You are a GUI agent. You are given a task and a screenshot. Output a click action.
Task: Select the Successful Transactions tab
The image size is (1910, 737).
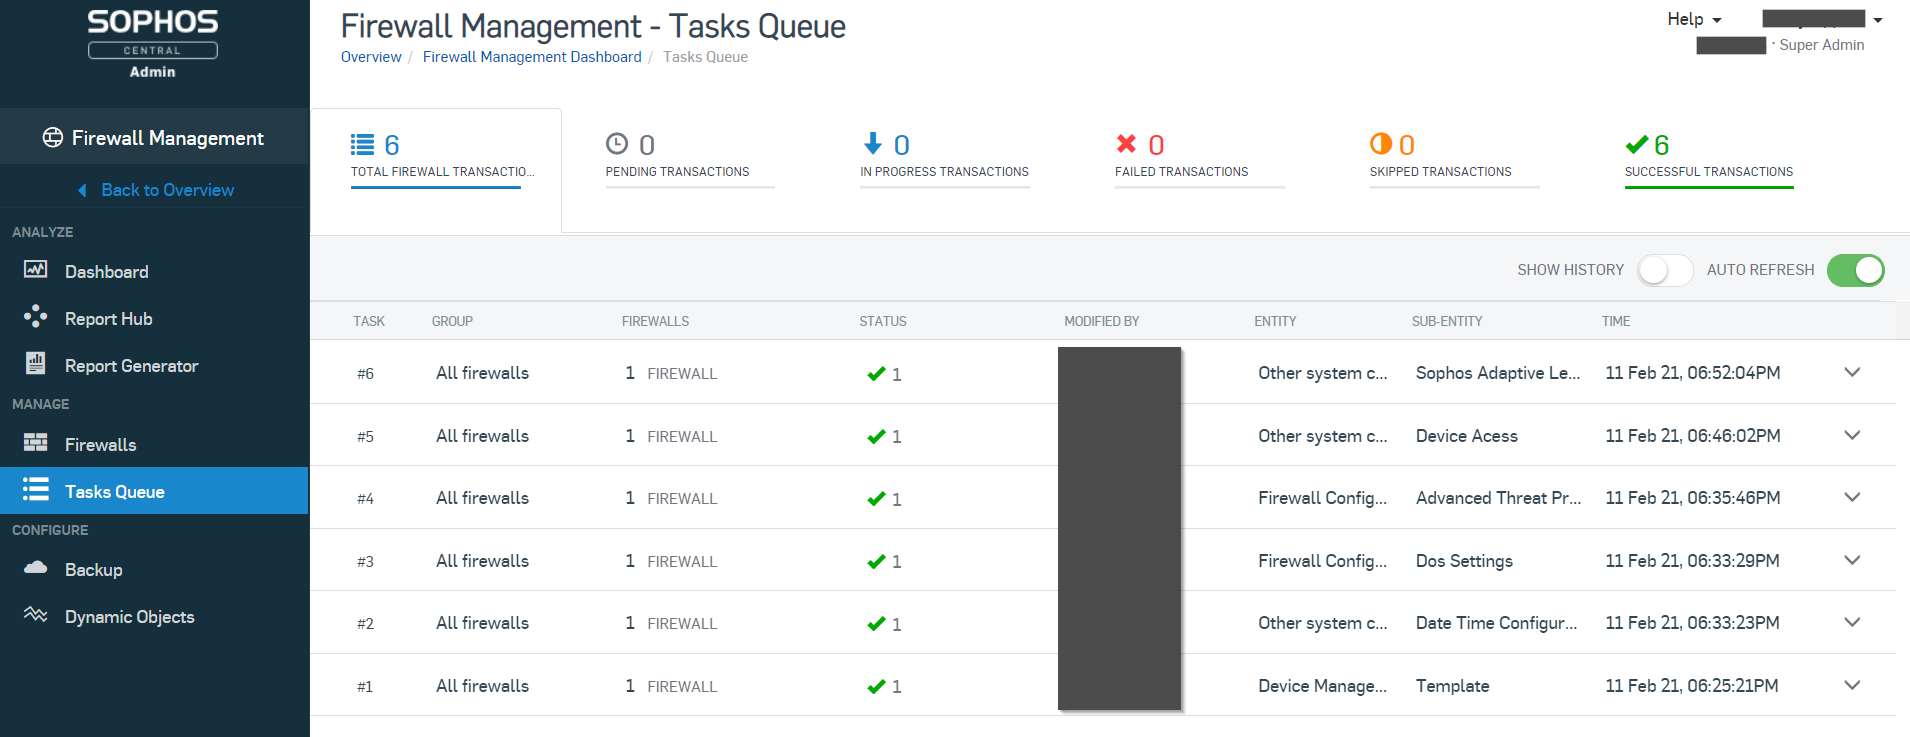[x=1709, y=160]
